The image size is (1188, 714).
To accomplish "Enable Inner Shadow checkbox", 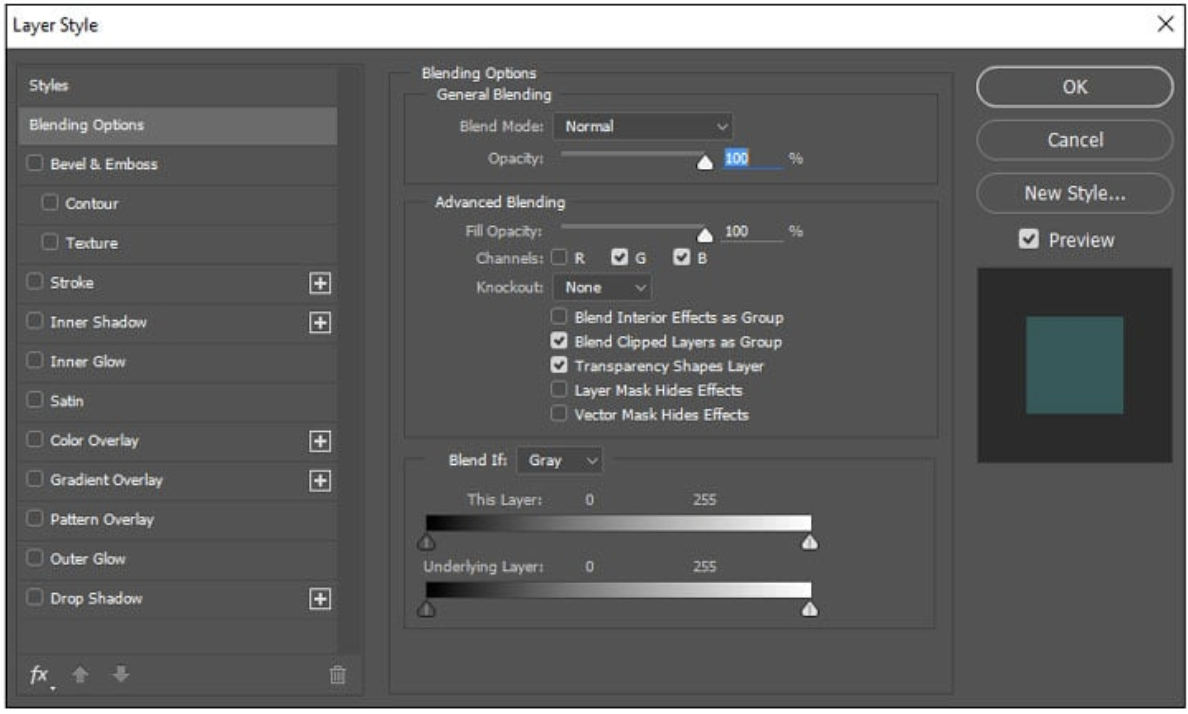I will tap(35, 321).
